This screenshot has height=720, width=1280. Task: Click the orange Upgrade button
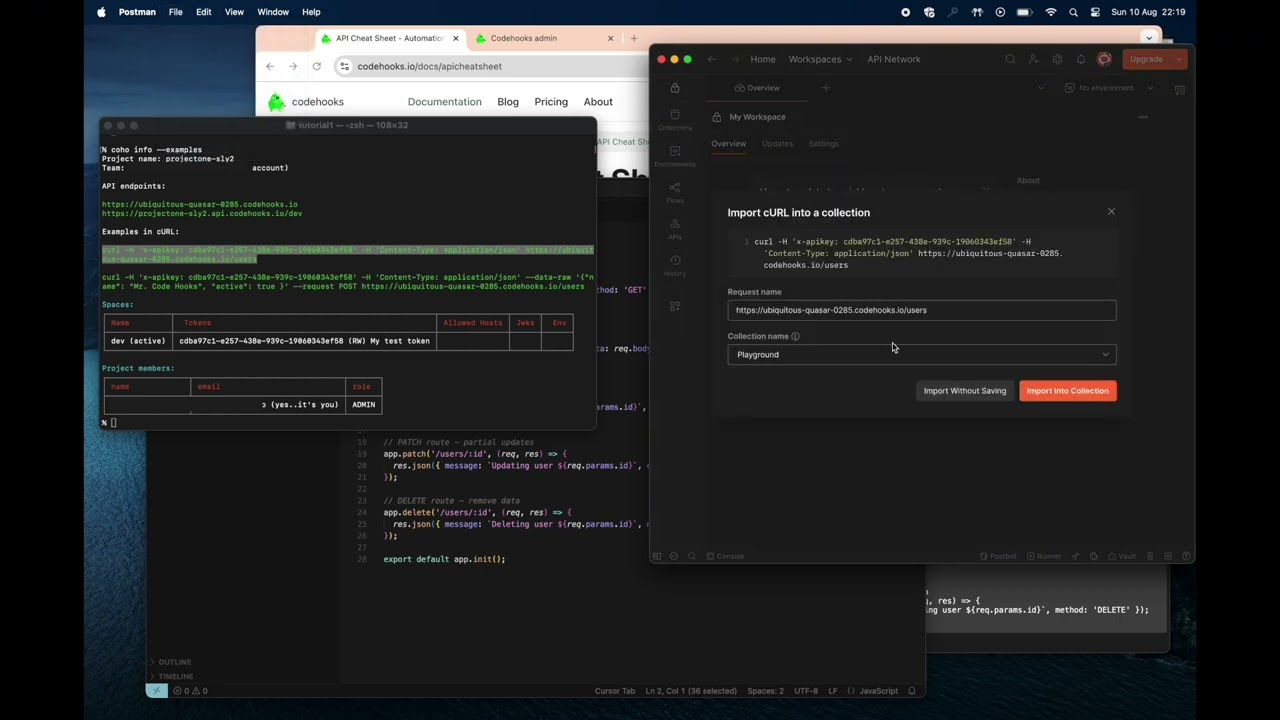tap(1146, 59)
